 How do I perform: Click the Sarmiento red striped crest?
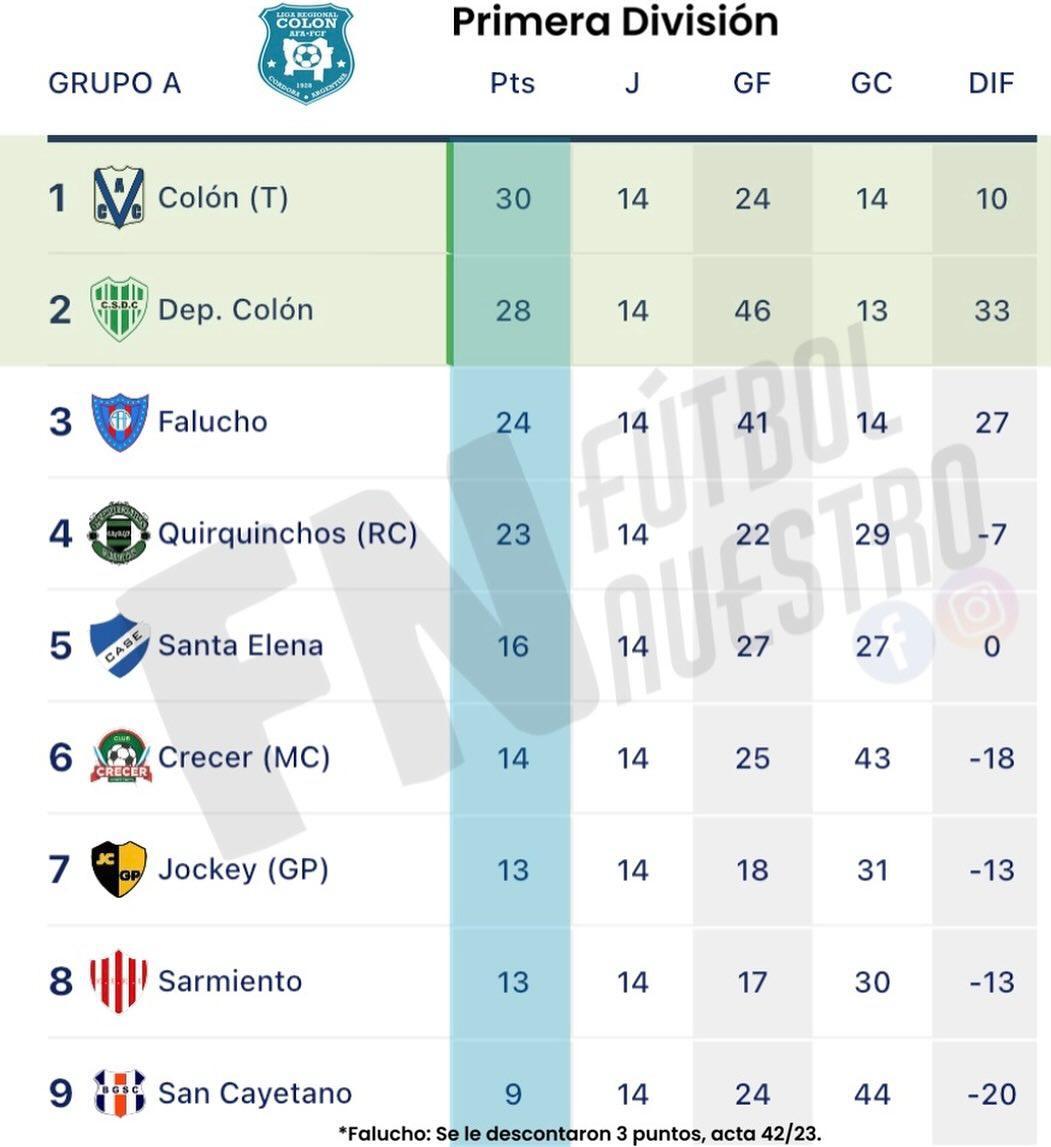119,981
